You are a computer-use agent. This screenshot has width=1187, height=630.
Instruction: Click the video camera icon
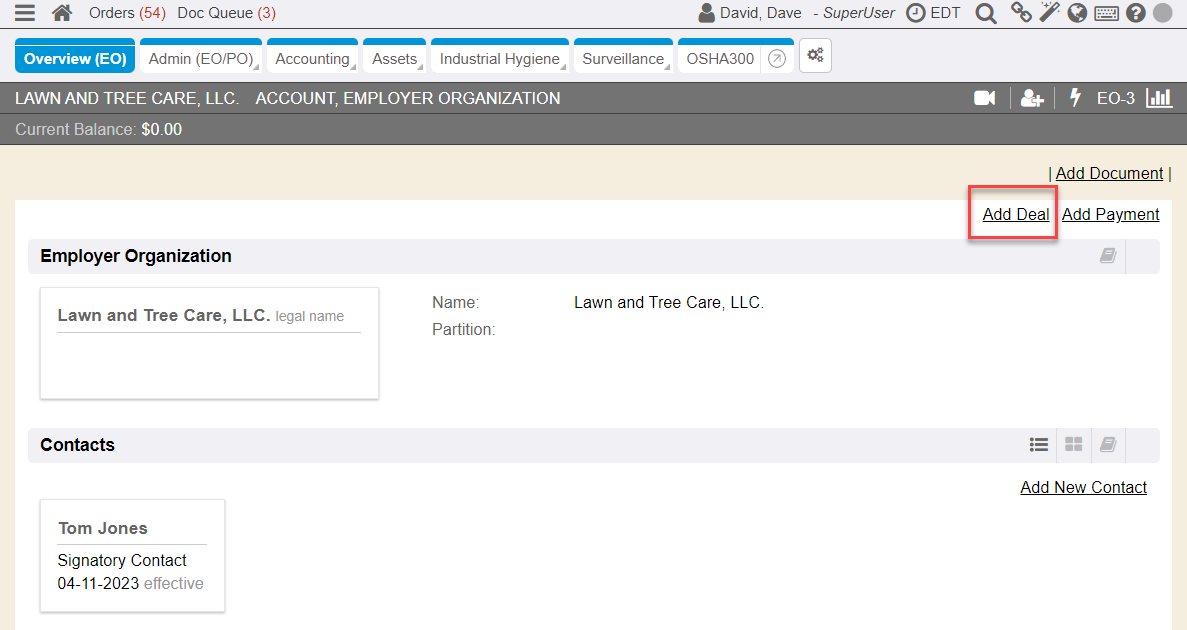(x=985, y=98)
